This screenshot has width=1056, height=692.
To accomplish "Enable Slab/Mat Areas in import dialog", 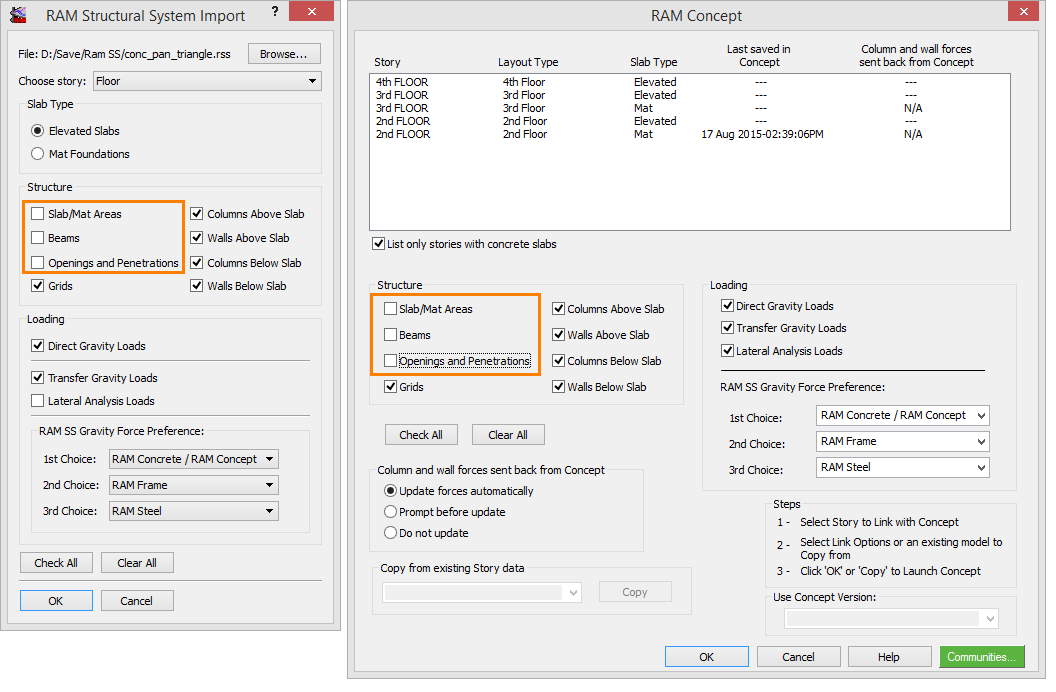I will 38,214.
